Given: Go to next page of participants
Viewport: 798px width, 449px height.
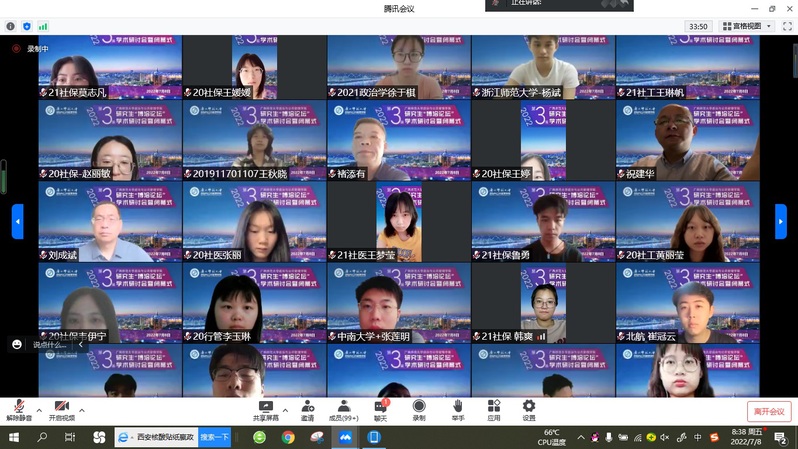Looking at the screenshot, I should [x=781, y=221].
